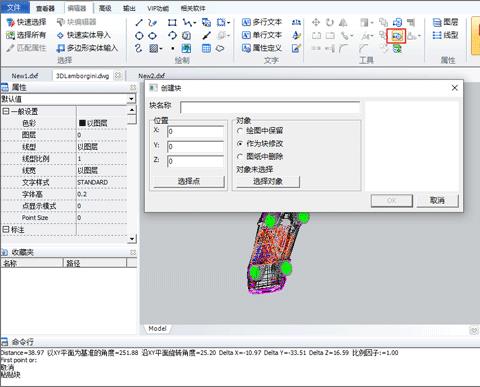Image resolution: width=480 pixels, height=387 pixels.
Task: Click the circle drawing tool
Action: [x=139, y=36]
